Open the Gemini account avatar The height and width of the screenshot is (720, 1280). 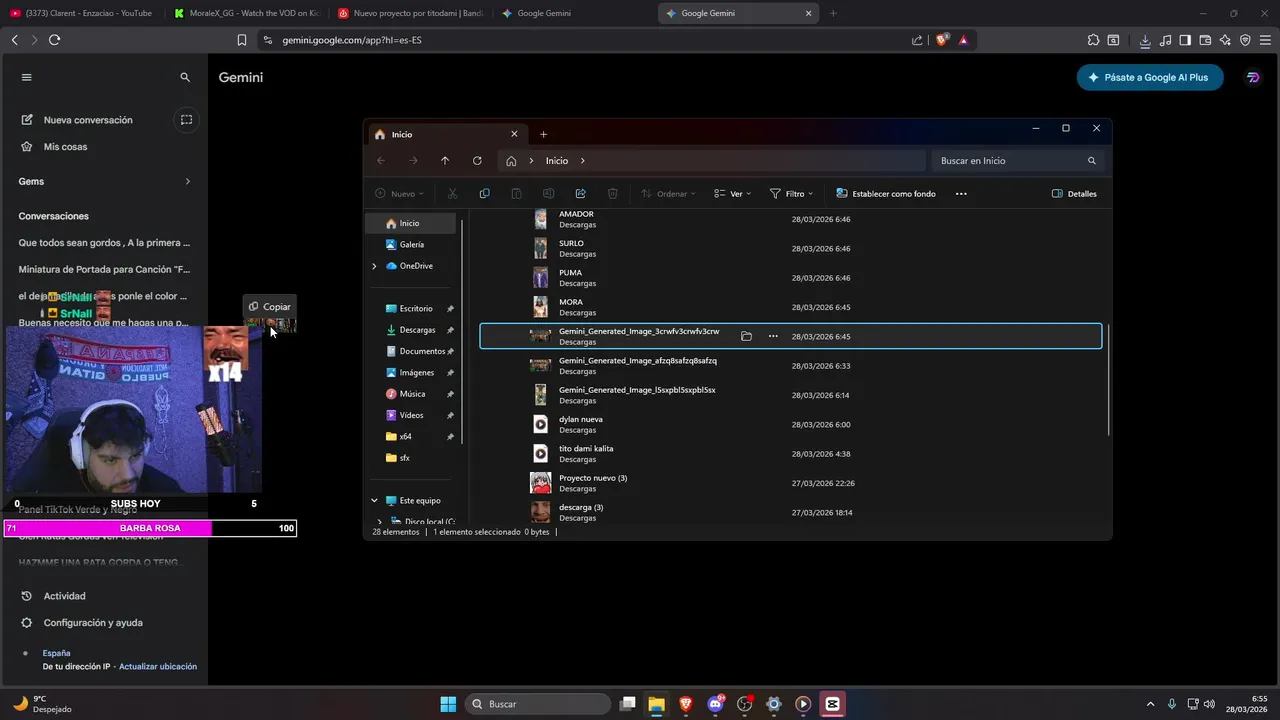tap(1253, 77)
